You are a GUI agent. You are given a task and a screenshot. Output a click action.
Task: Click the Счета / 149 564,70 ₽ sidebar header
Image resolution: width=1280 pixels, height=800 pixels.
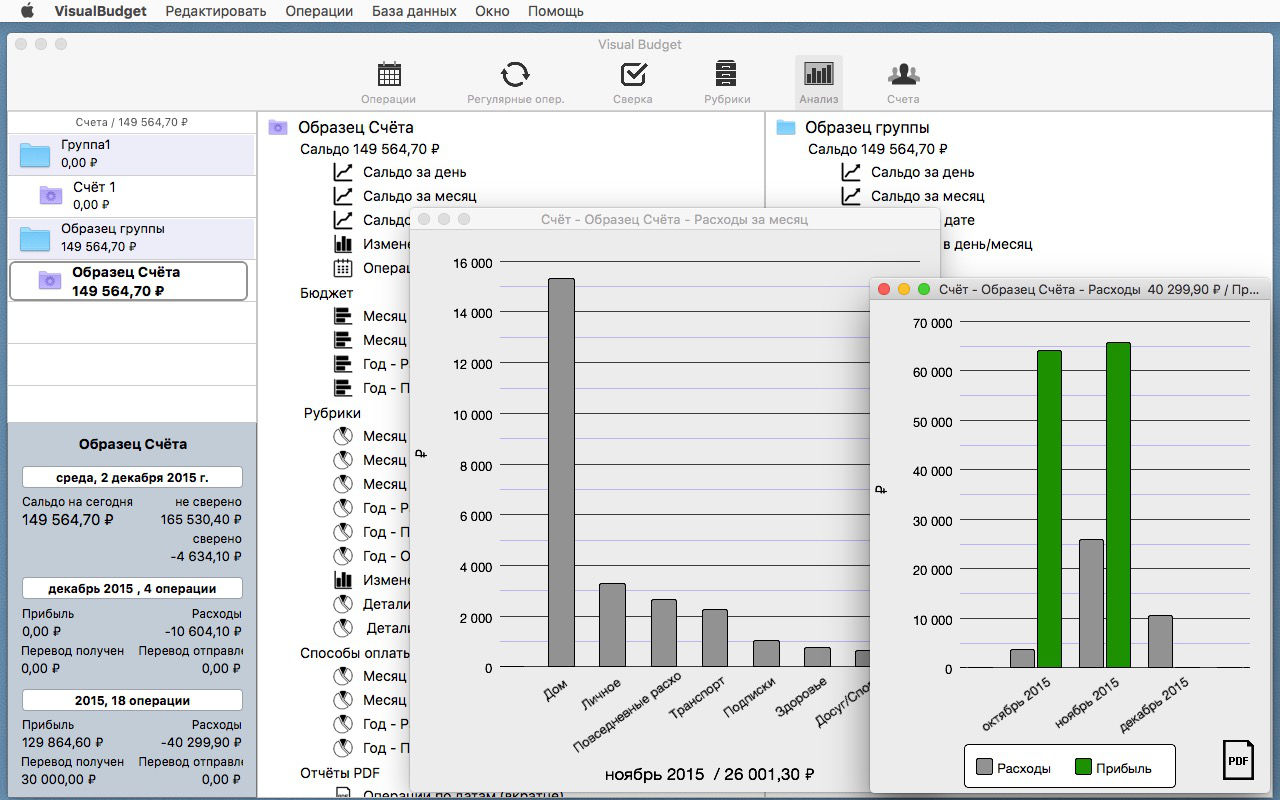pyautogui.click(x=132, y=122)
